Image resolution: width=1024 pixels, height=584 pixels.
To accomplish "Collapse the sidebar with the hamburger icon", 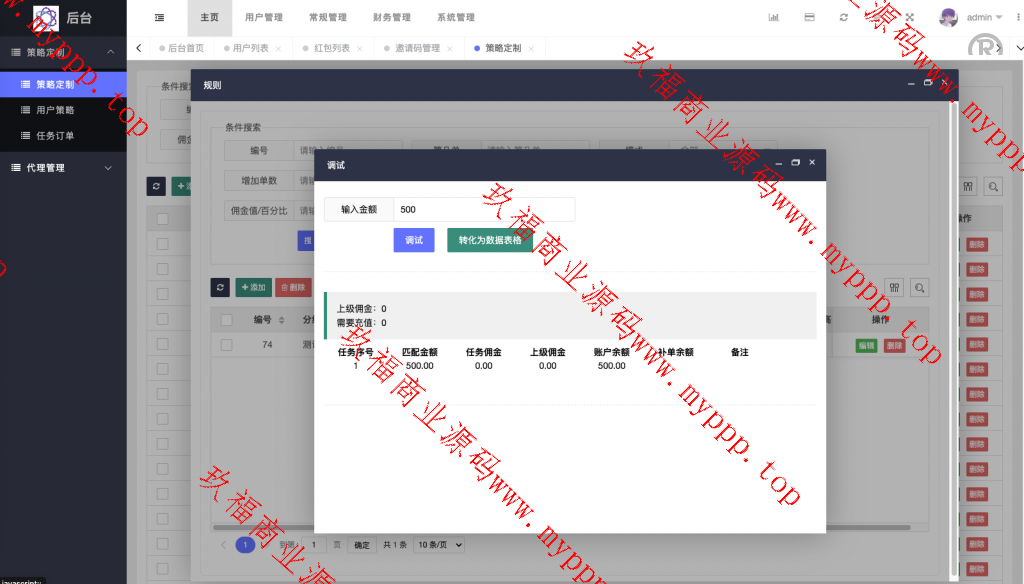I will [x=160, y=17].
